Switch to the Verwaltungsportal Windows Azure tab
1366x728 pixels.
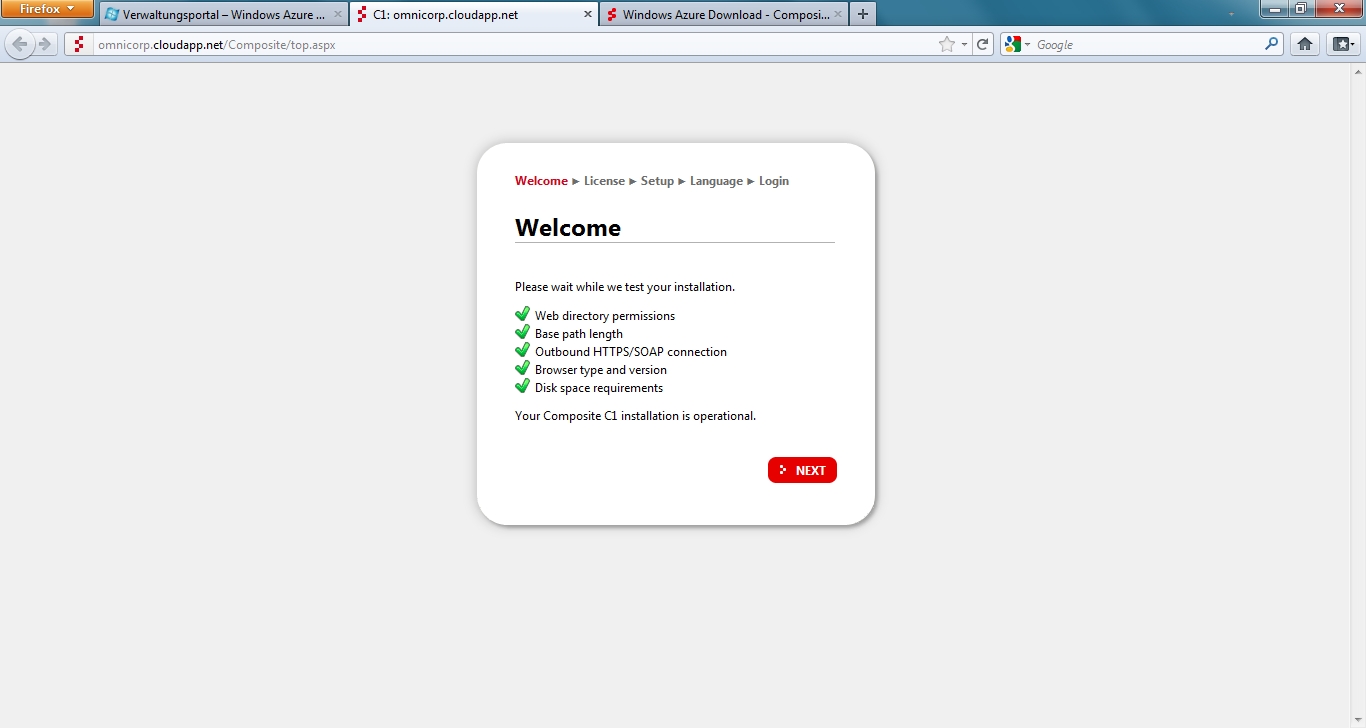[218, 15]
